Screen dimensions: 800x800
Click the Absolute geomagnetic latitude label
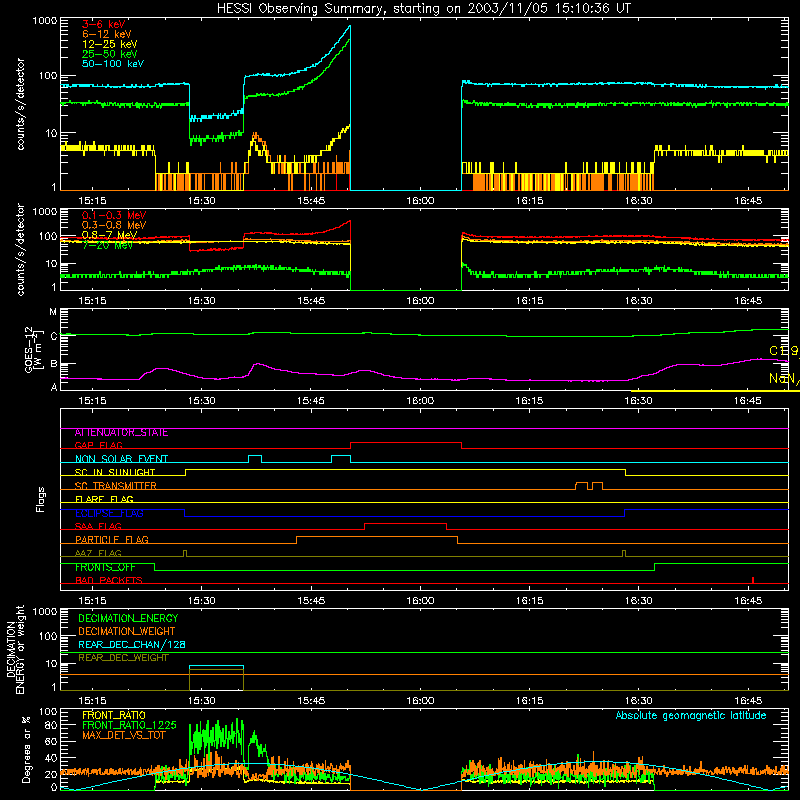tap(691, 716)
